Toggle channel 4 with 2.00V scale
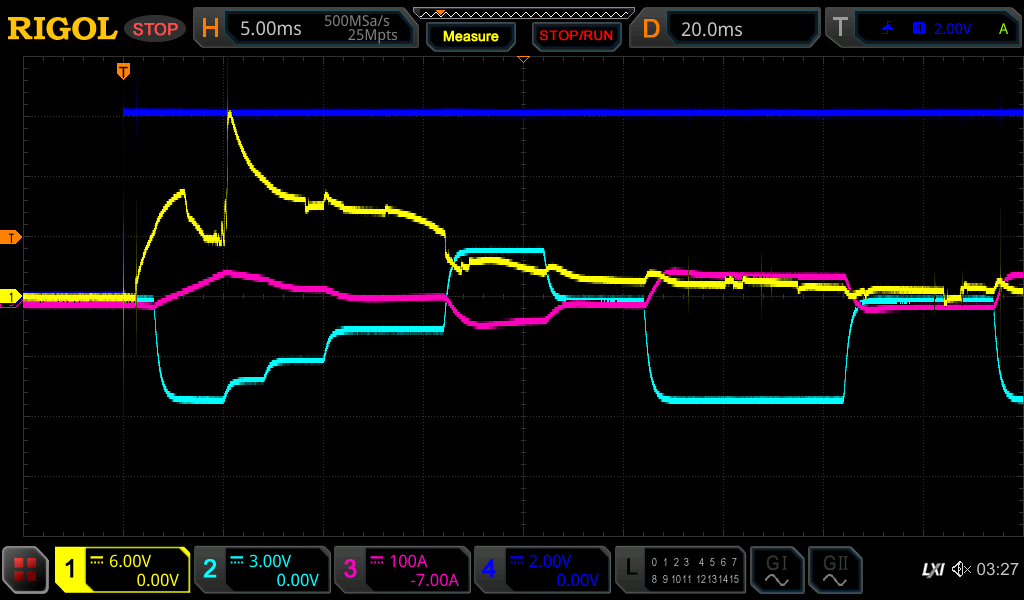This screenshot has height=600, width=1024. [541, 570]
